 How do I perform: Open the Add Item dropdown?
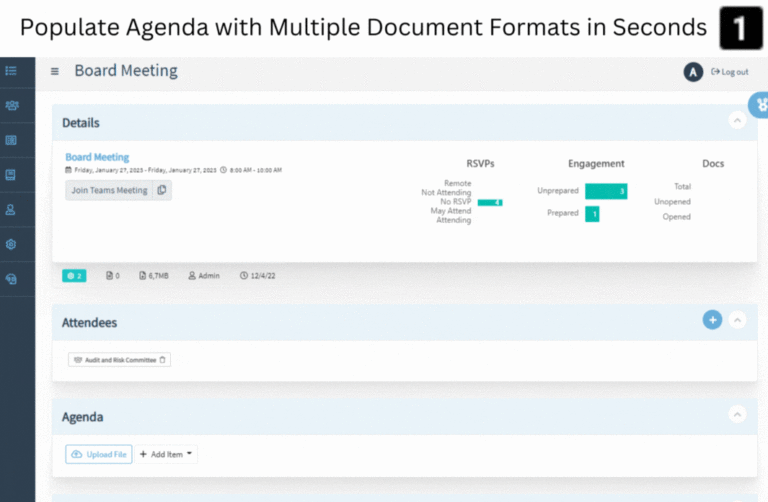166,454
